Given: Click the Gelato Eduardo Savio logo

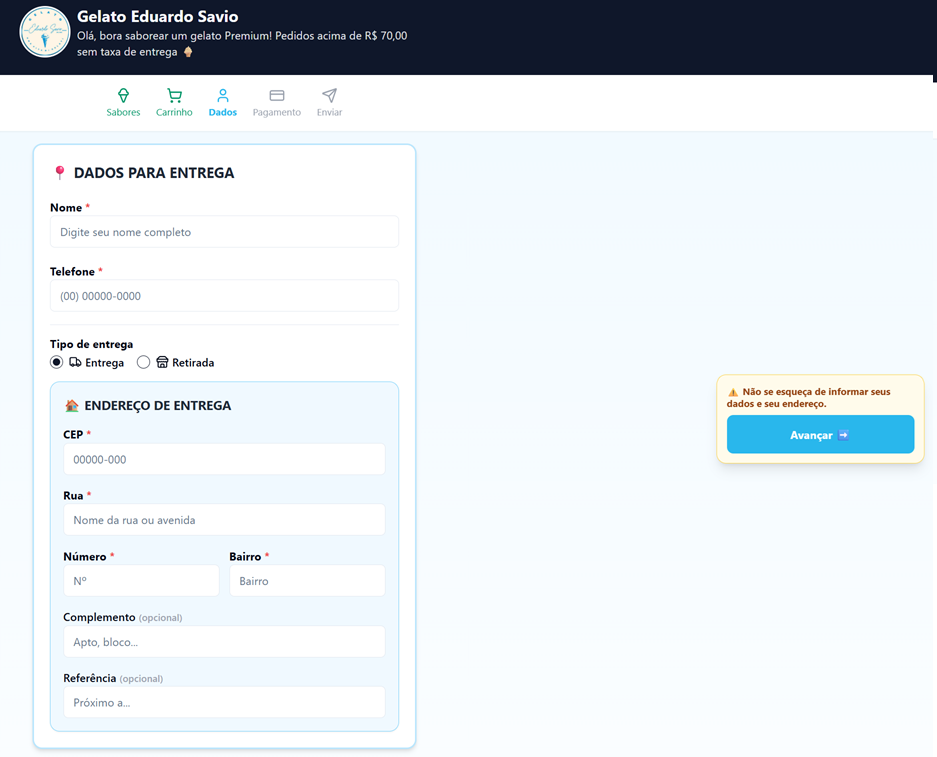Looking at the screenshot, I should click(x=45, y=32).
